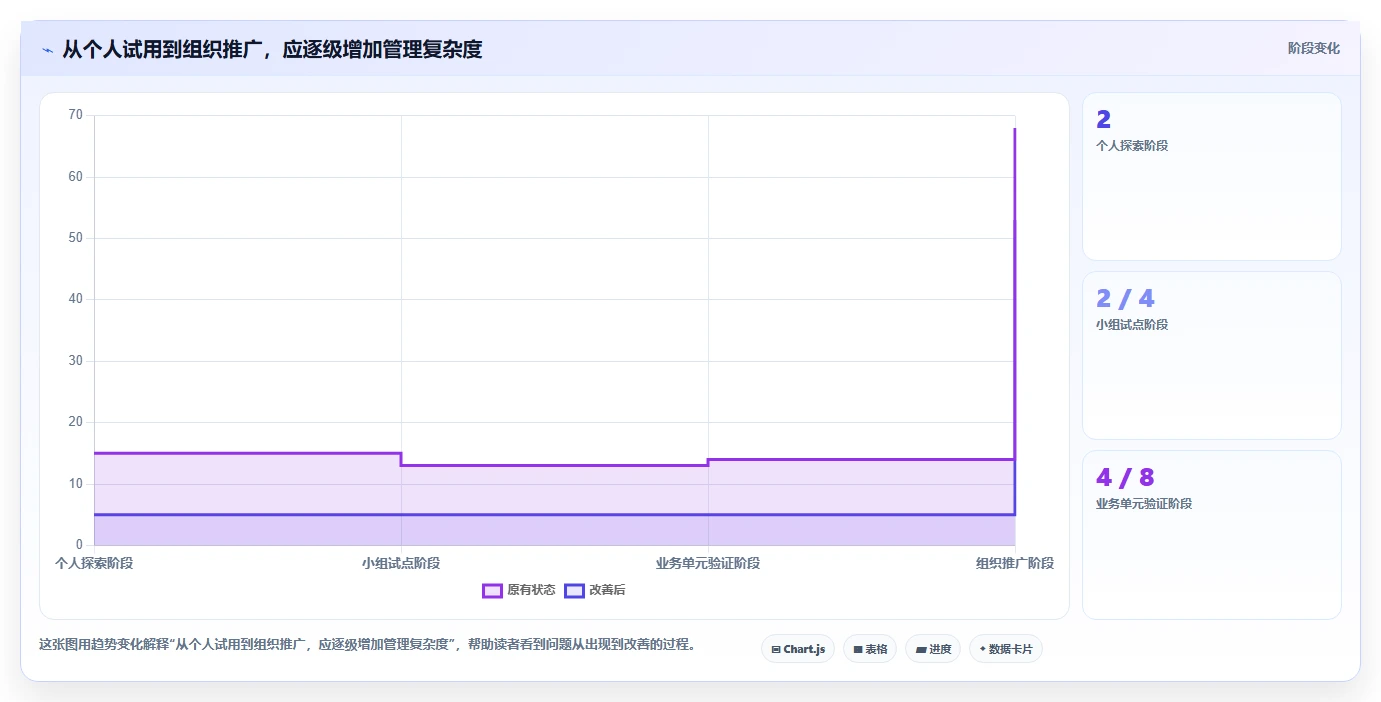
Task: Open the 小组试点阶段 card showing 2 / 4
Action: [x=1211, y=355]
